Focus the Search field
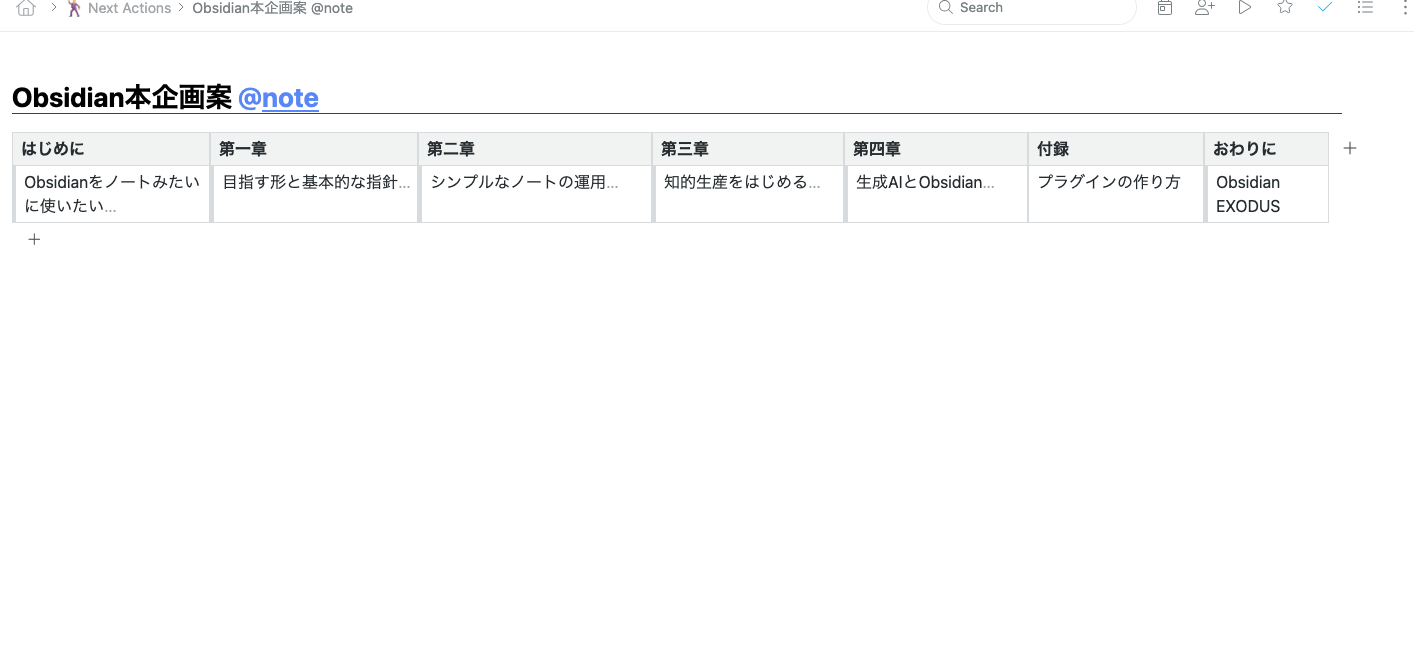 tap(1032, 8)
